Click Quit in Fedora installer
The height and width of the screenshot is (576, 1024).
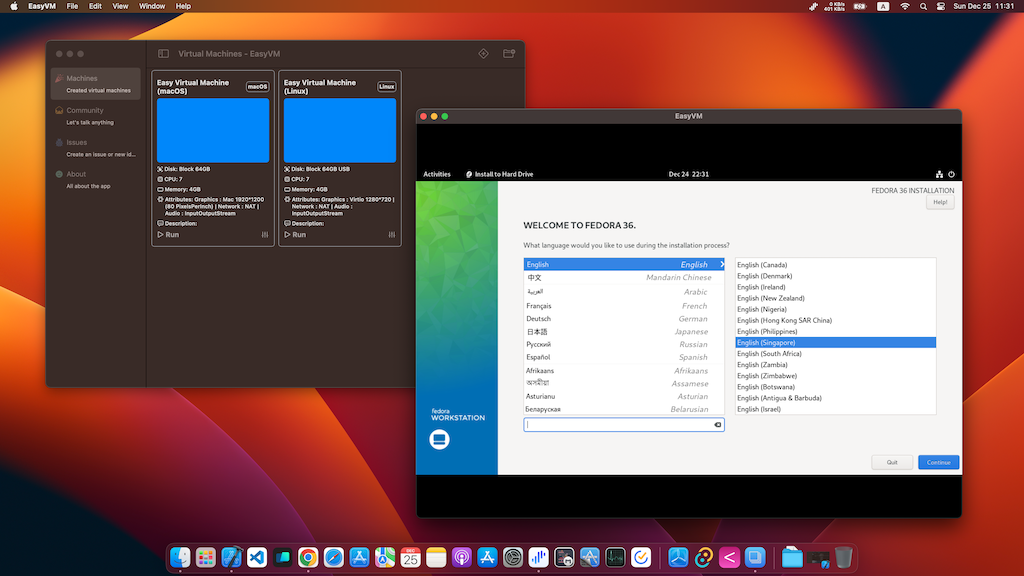(891, 462)
